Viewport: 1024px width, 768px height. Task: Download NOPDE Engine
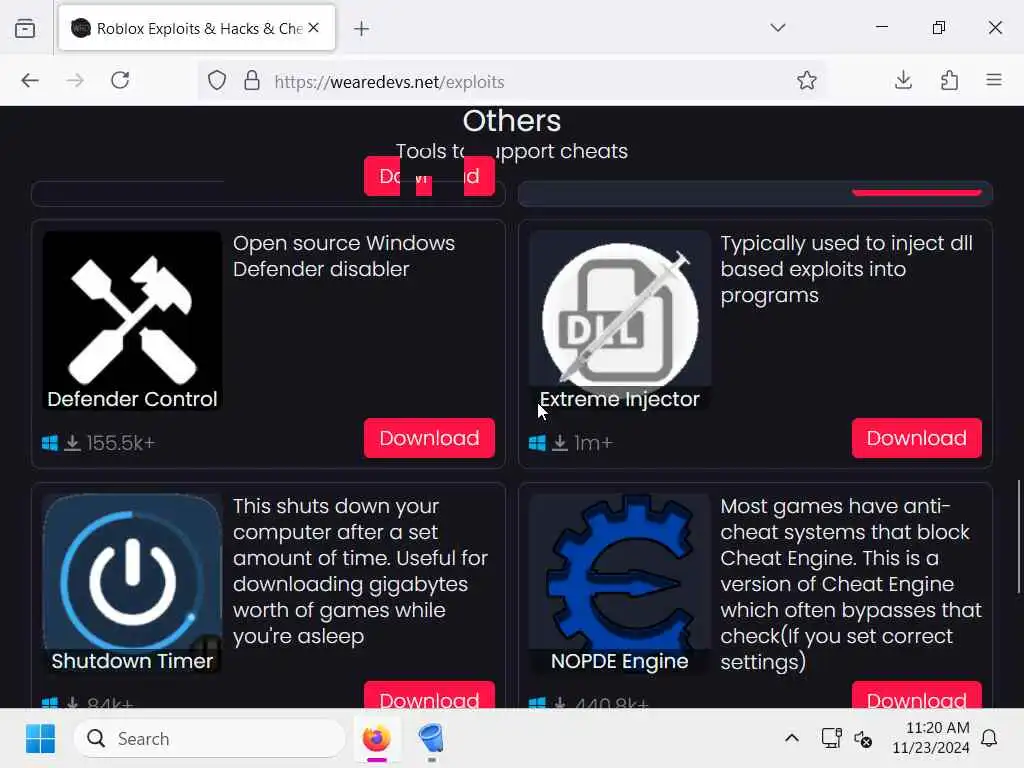tap(916, 696)
